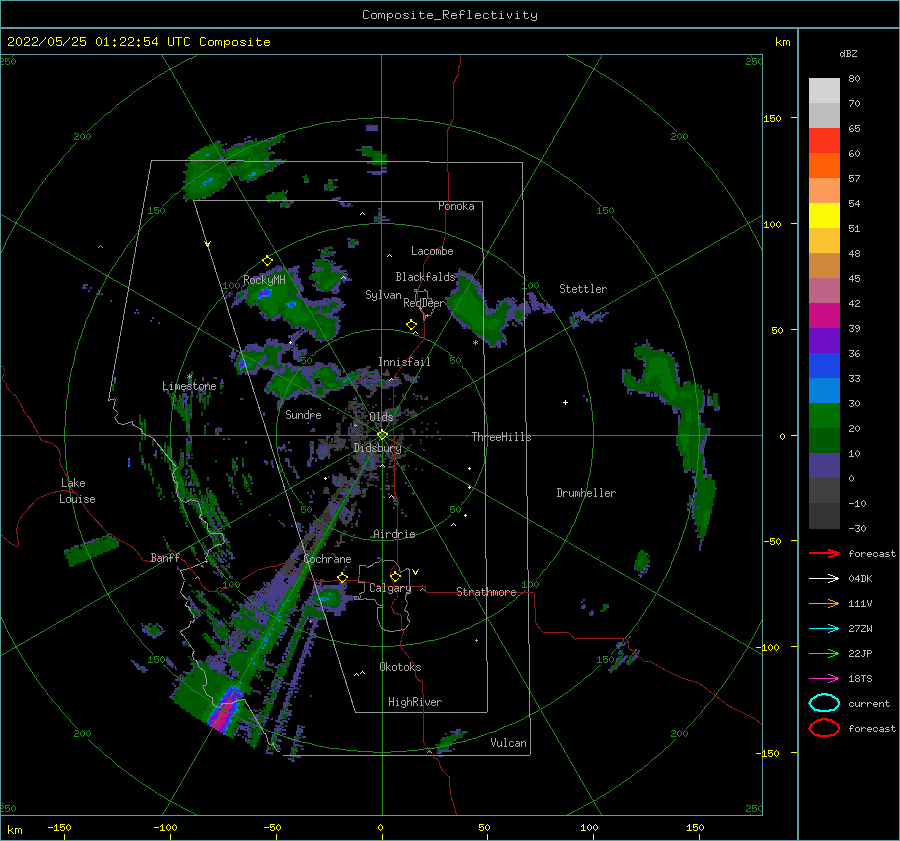Screen dimensions: 900x841
Task: Click the Strathmore town label
Action: (x=486, y=592)
